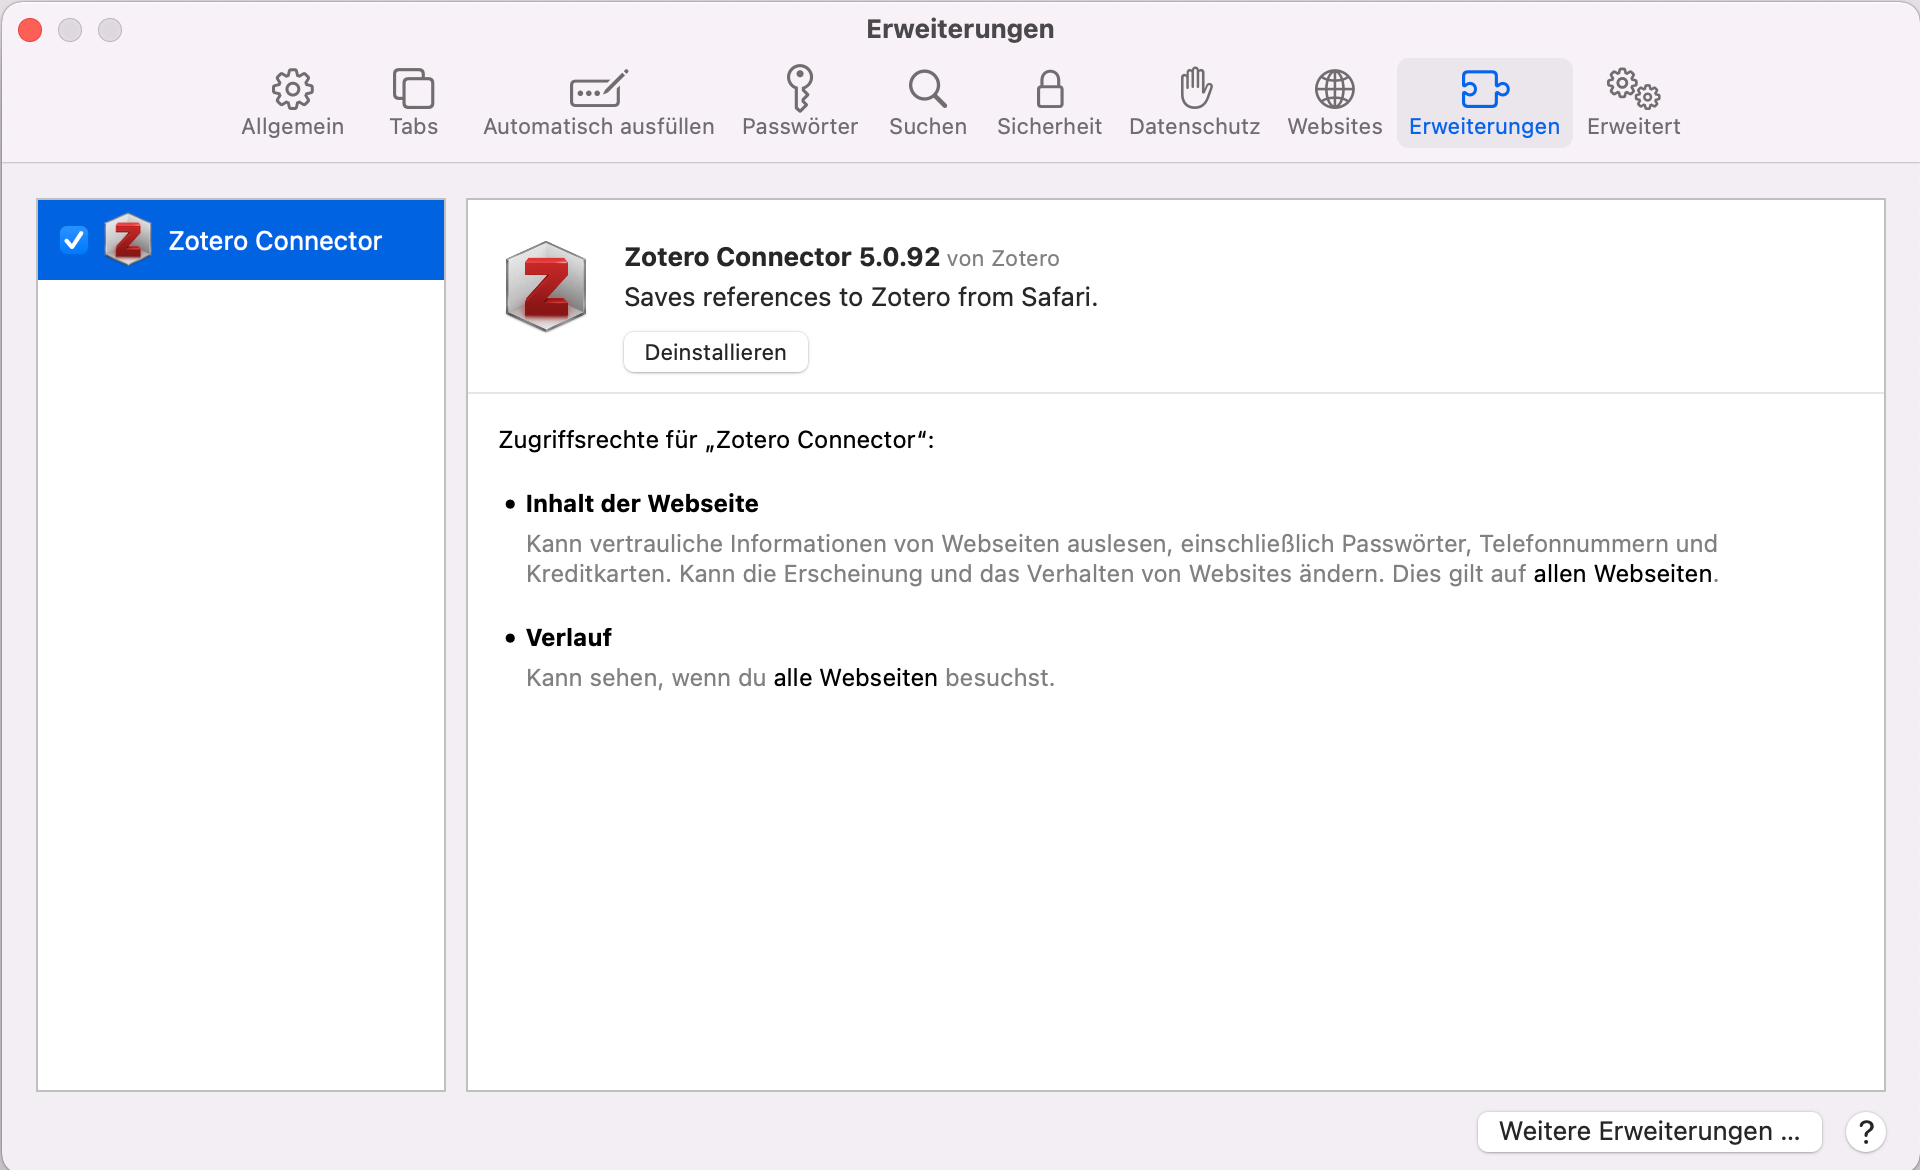Click the 'alle Webseiten' text under Verlauf
The width and height of the screenshot is (1920, 1170).
855,678
